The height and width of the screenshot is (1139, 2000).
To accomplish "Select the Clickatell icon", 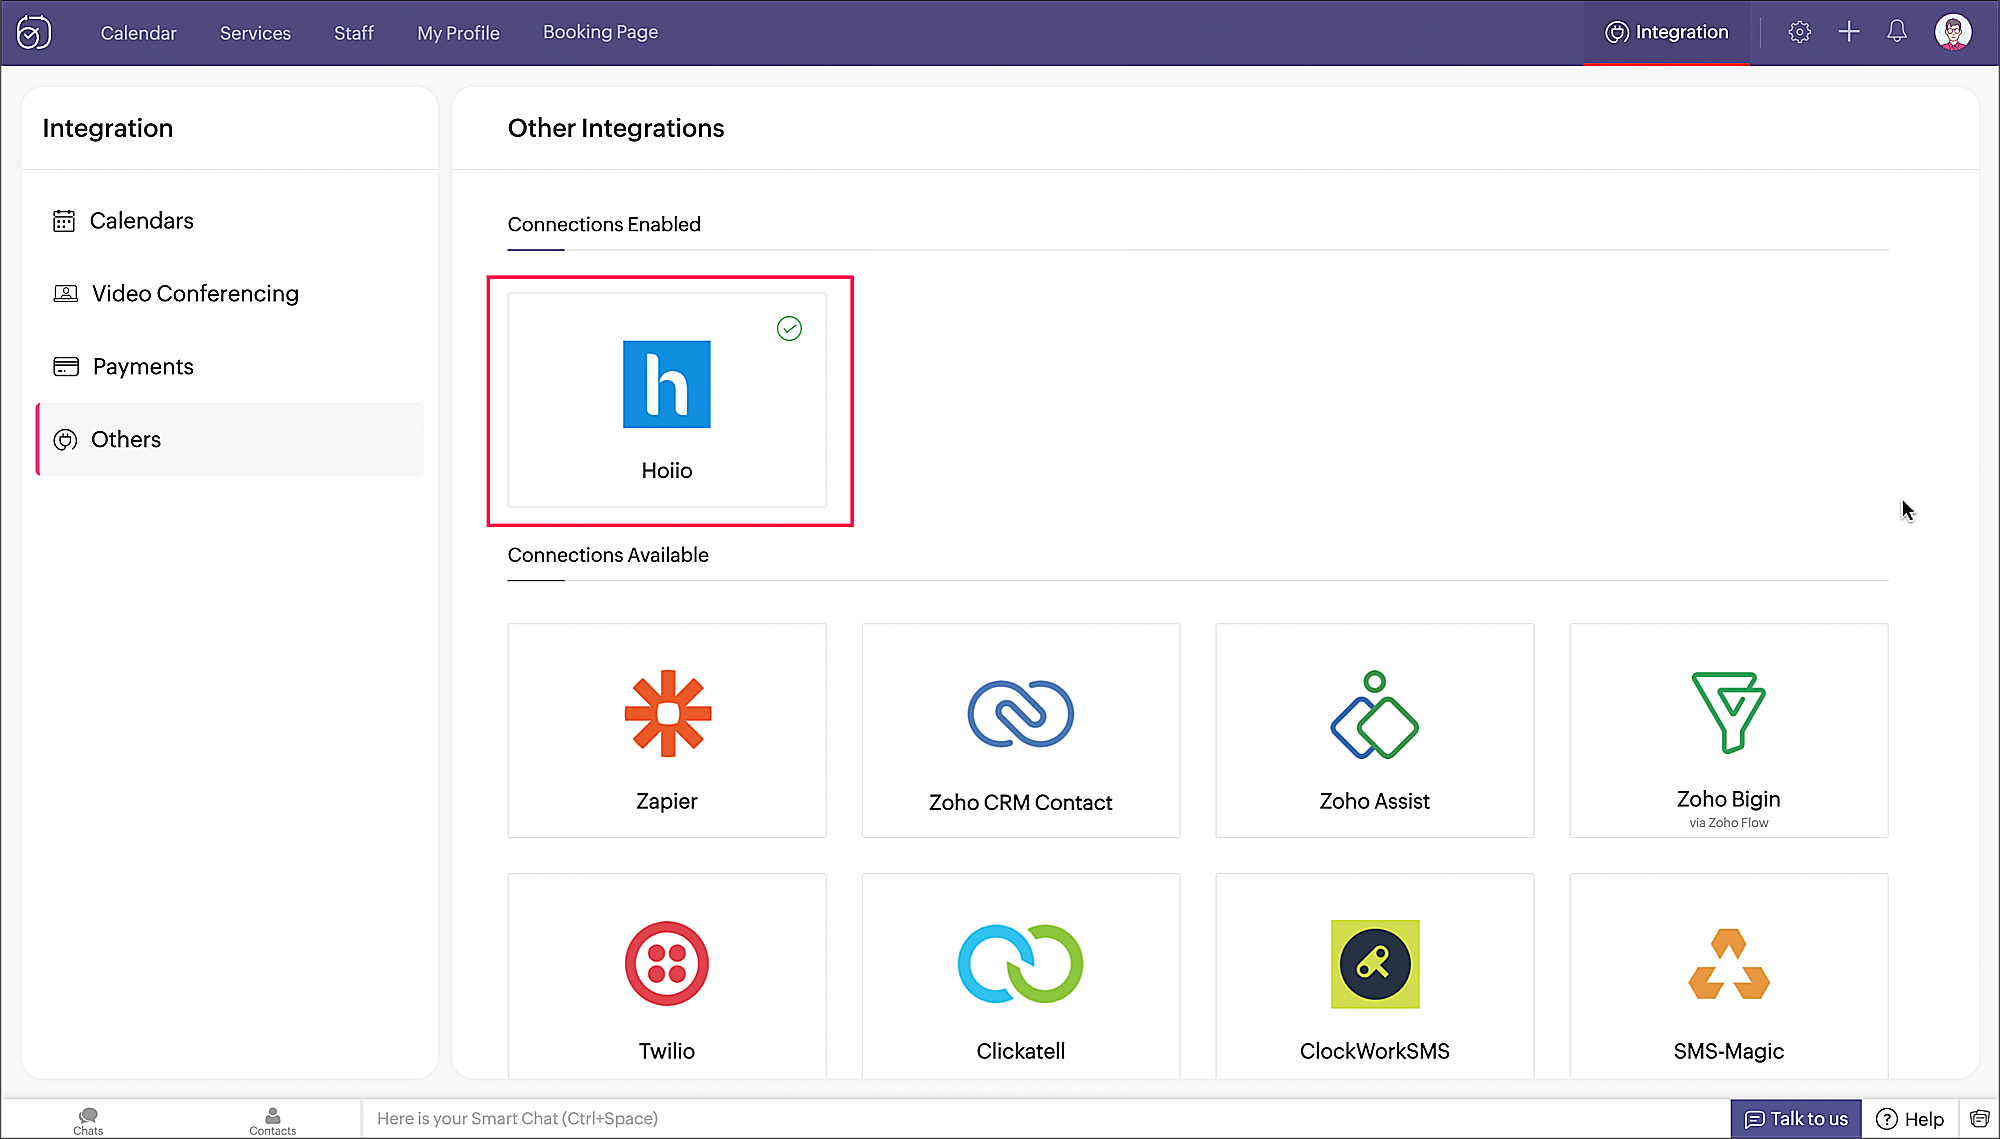I will pos(1020,963).
